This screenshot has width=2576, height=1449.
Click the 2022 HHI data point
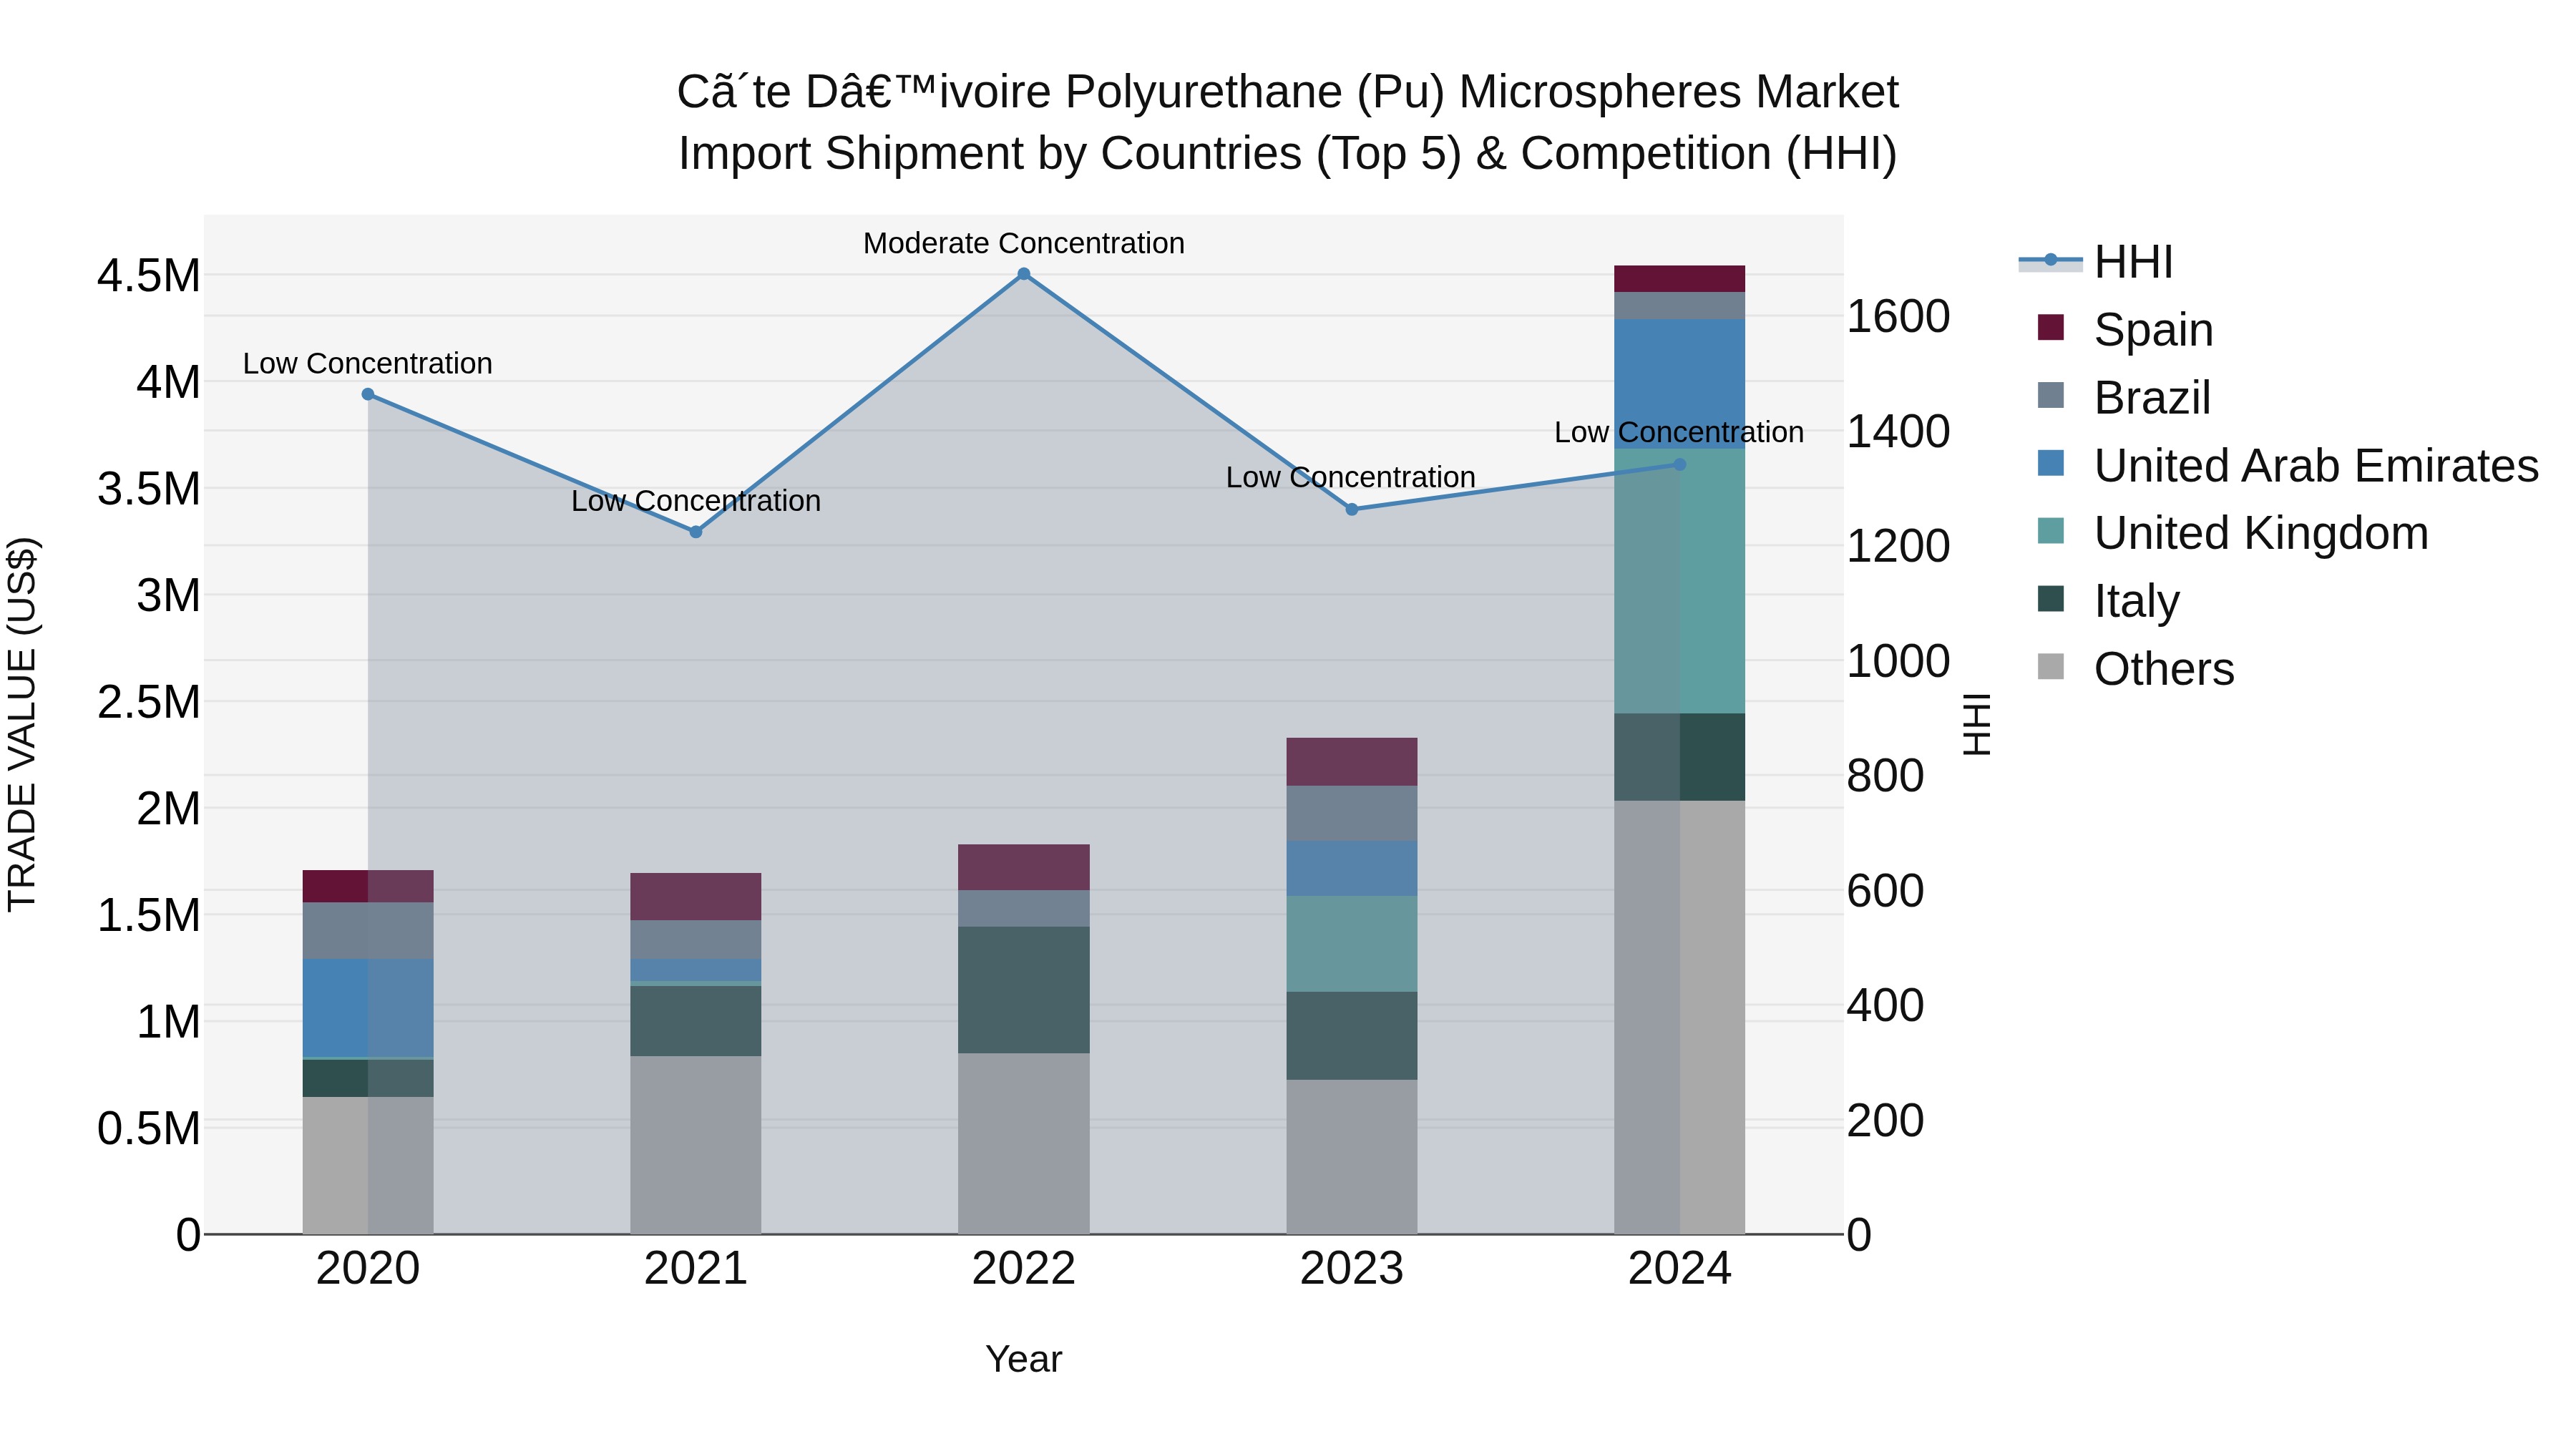tap(1023, 274)
